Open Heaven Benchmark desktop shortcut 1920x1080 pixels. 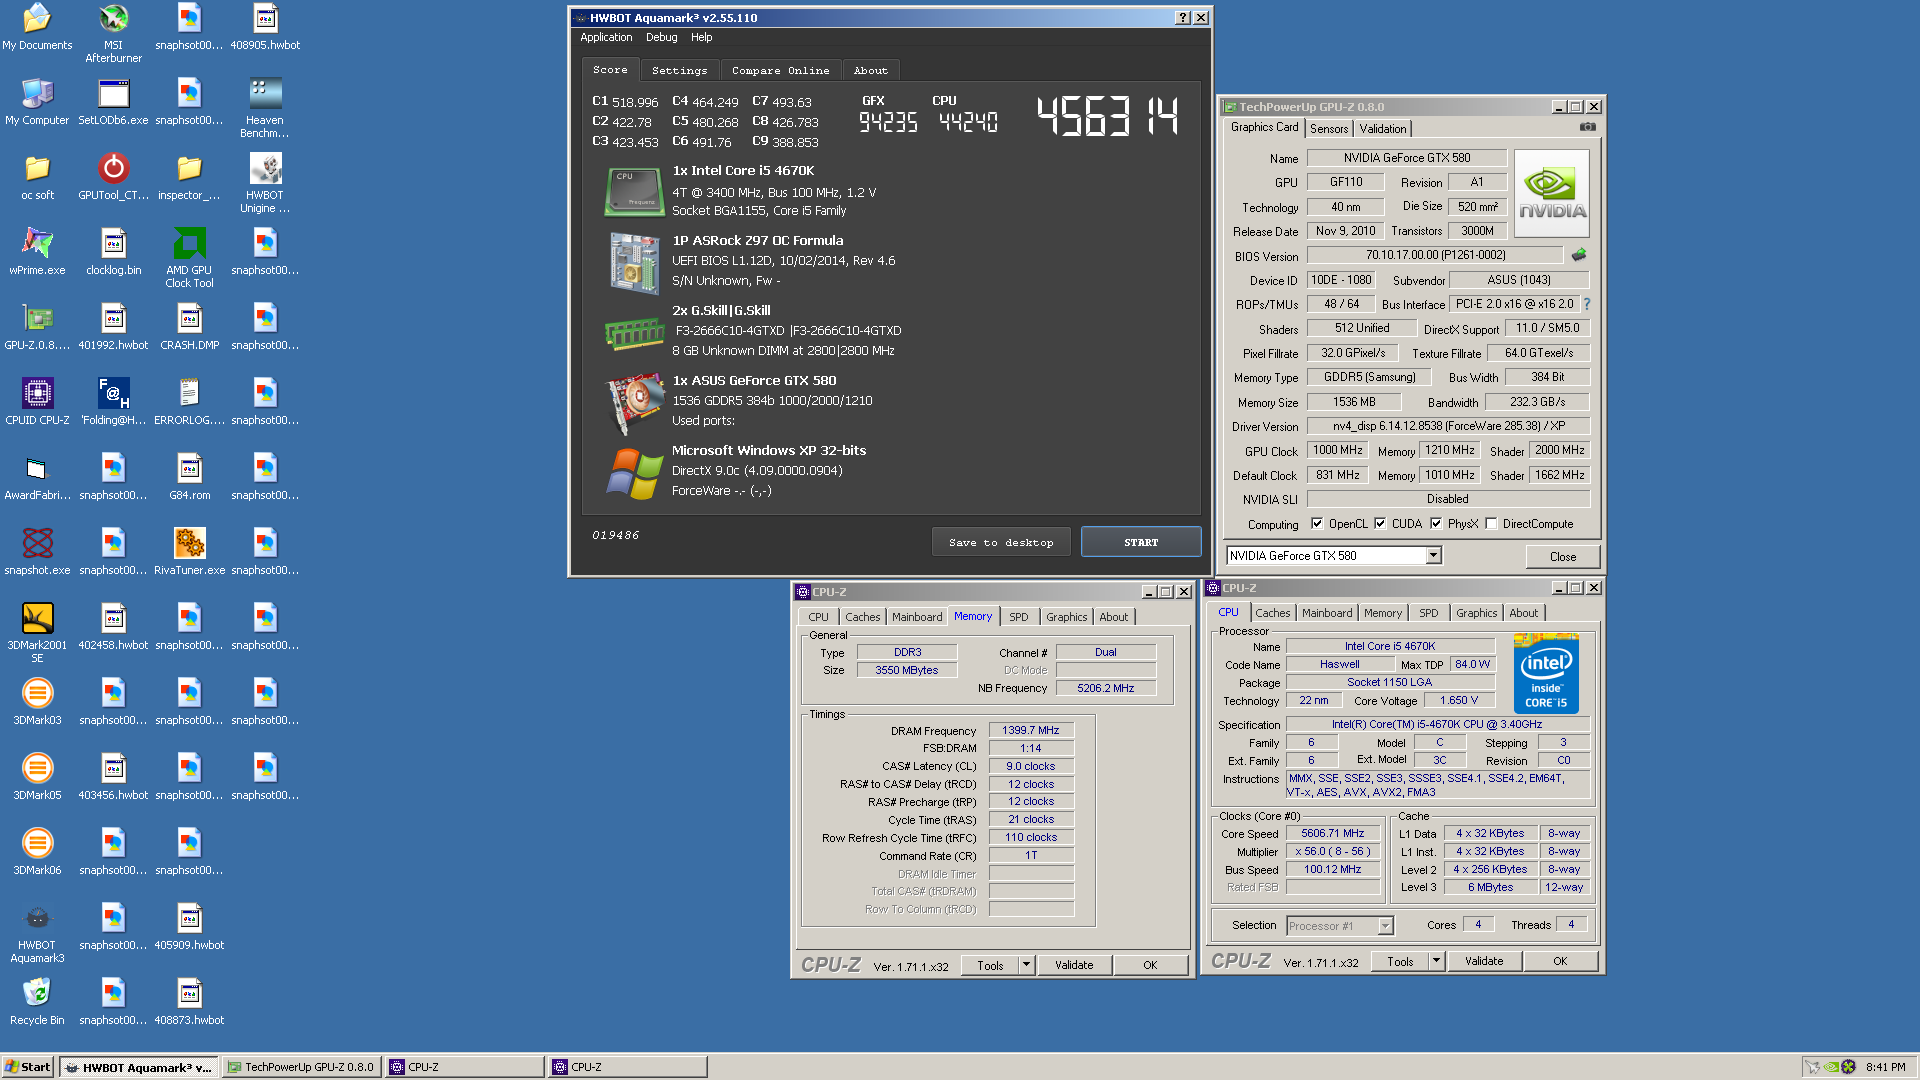pos(265,108)
